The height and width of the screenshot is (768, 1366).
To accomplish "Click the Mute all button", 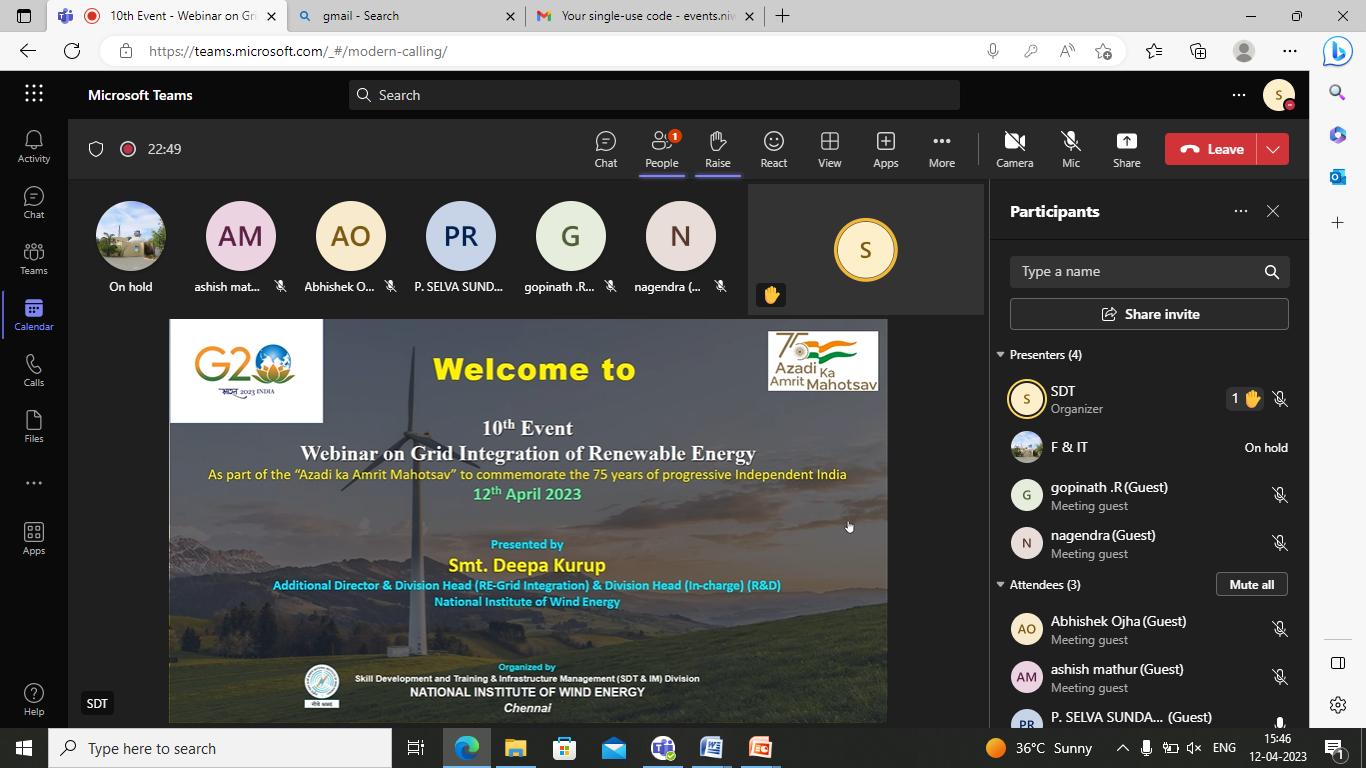I will tap(1251, 584).
